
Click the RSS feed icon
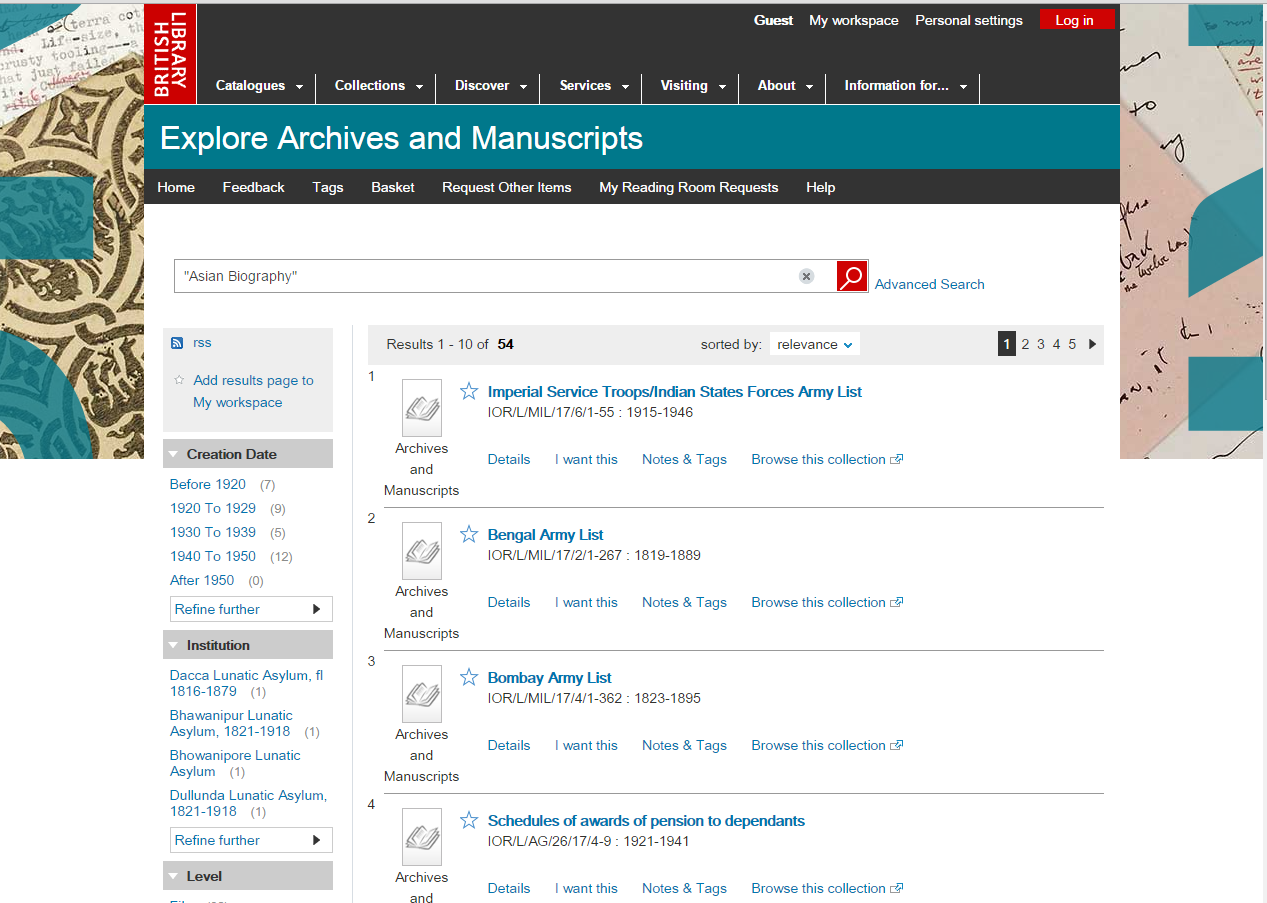tap(177, 343)
